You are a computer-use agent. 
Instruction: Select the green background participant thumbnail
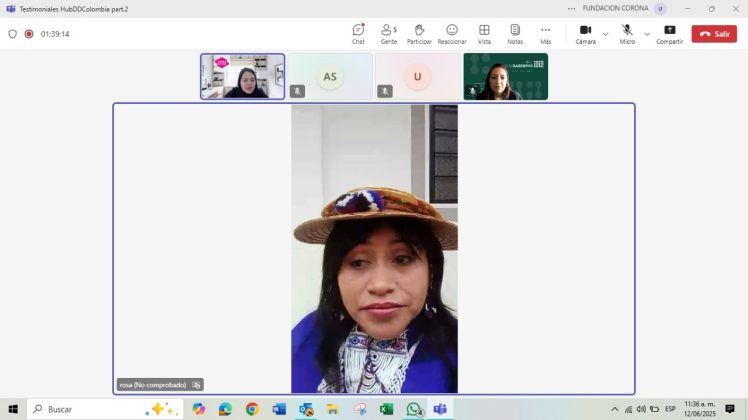pos(506,76)
